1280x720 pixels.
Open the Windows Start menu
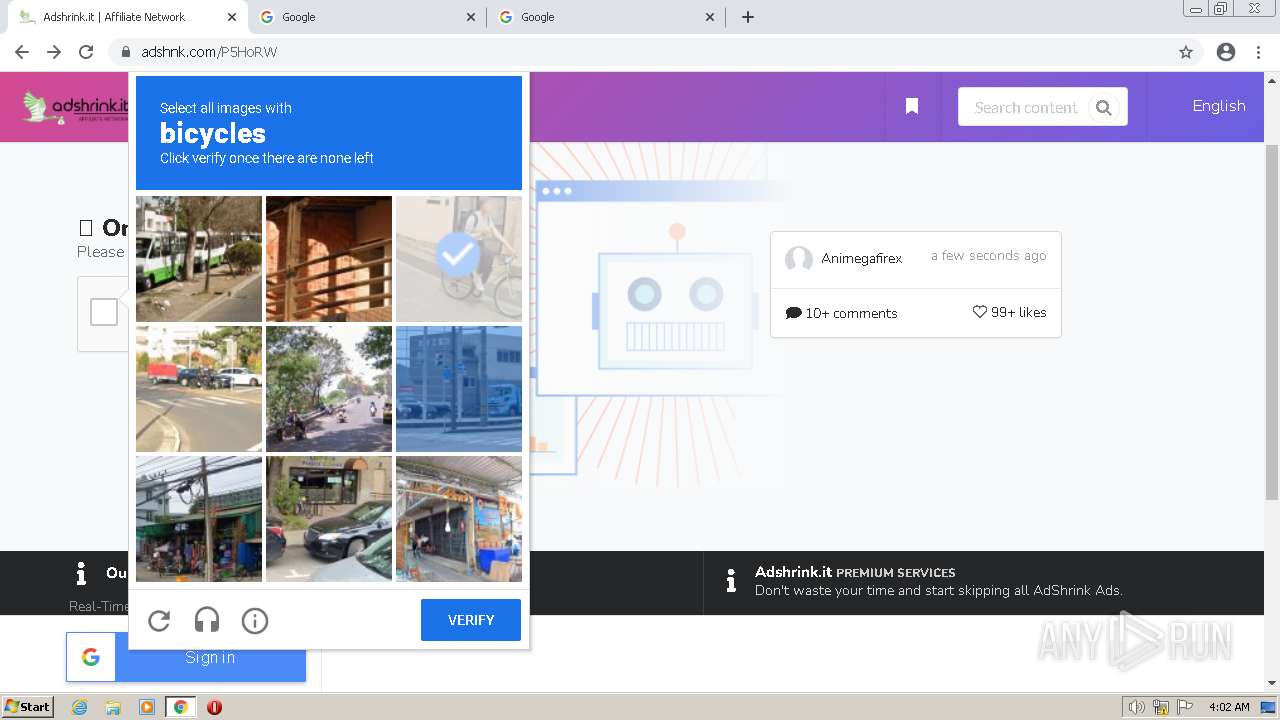[27, 706]
